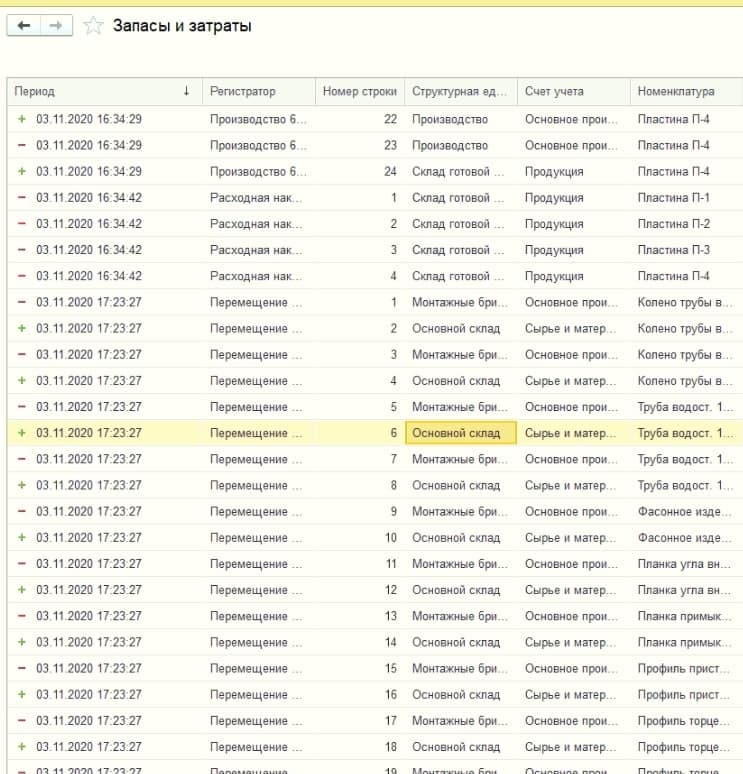Select Склад готовой cell in Пластина П-2 row

tap(461, 224)
